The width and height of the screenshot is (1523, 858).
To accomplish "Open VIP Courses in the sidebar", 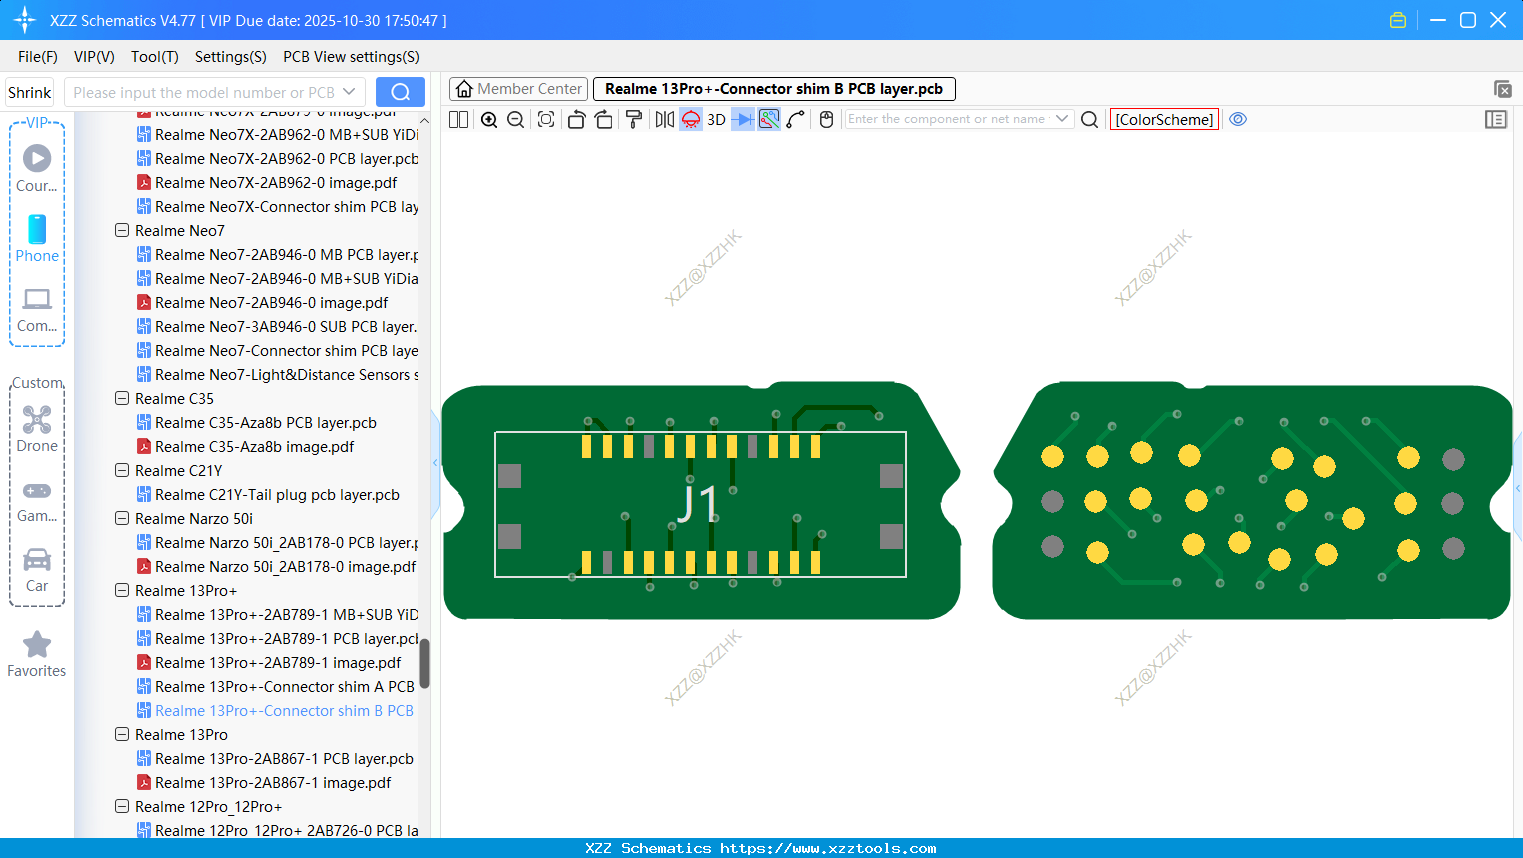I will tap(37, 168).
